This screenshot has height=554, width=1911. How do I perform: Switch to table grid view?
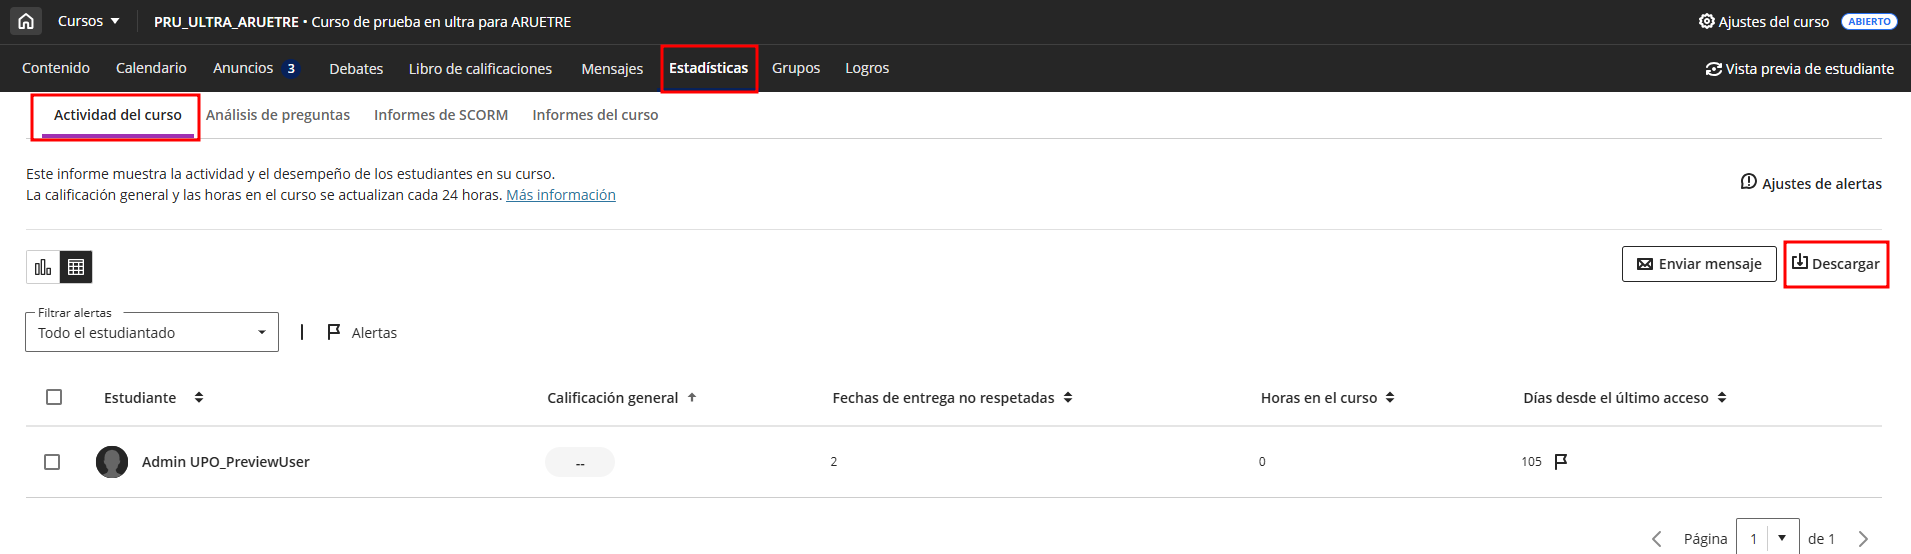[76, 267]
